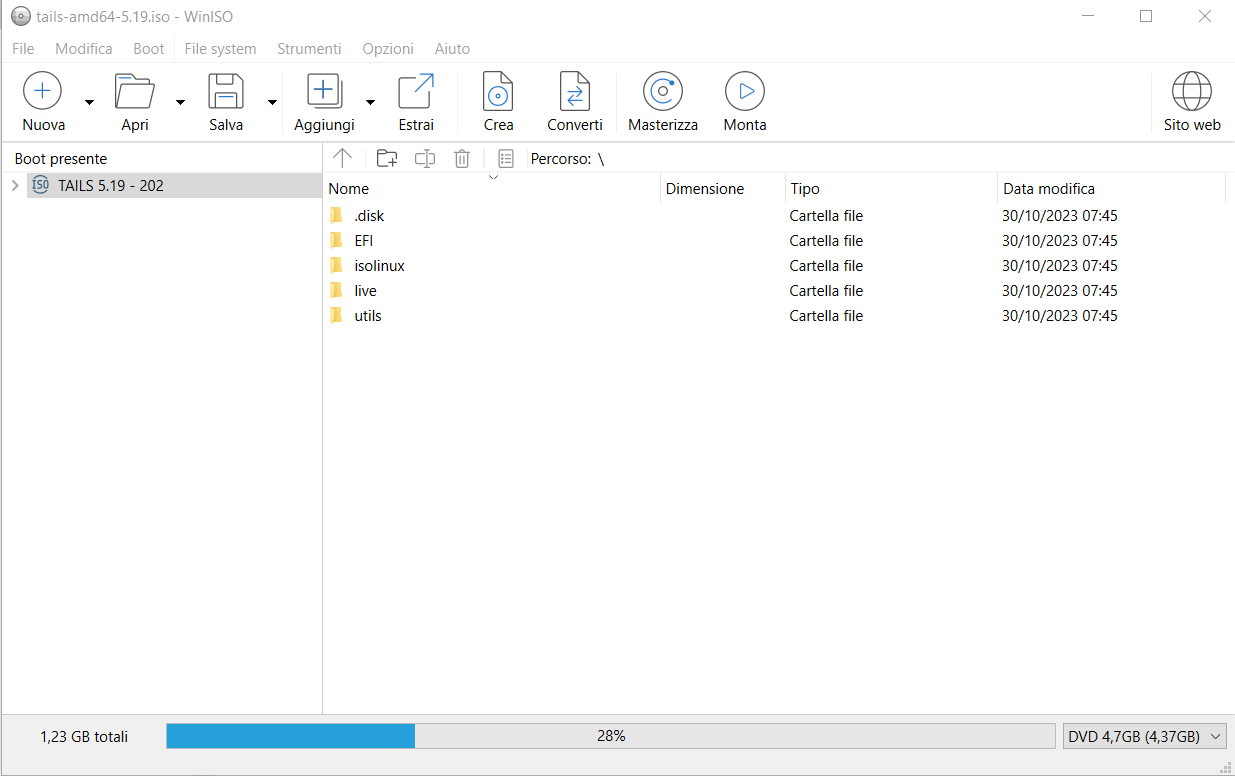The image size is (1235, 776).
Task: Open the Aiuto menu
Action: 452,48
